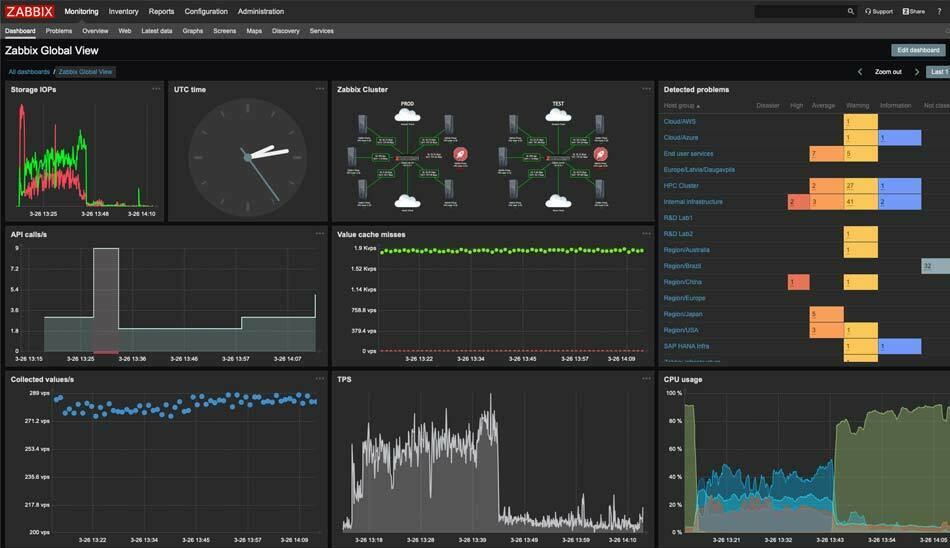This screenshot has height=548, width=950.
Task: Click the orange Average cell of End user services
Action: [826, 154]
